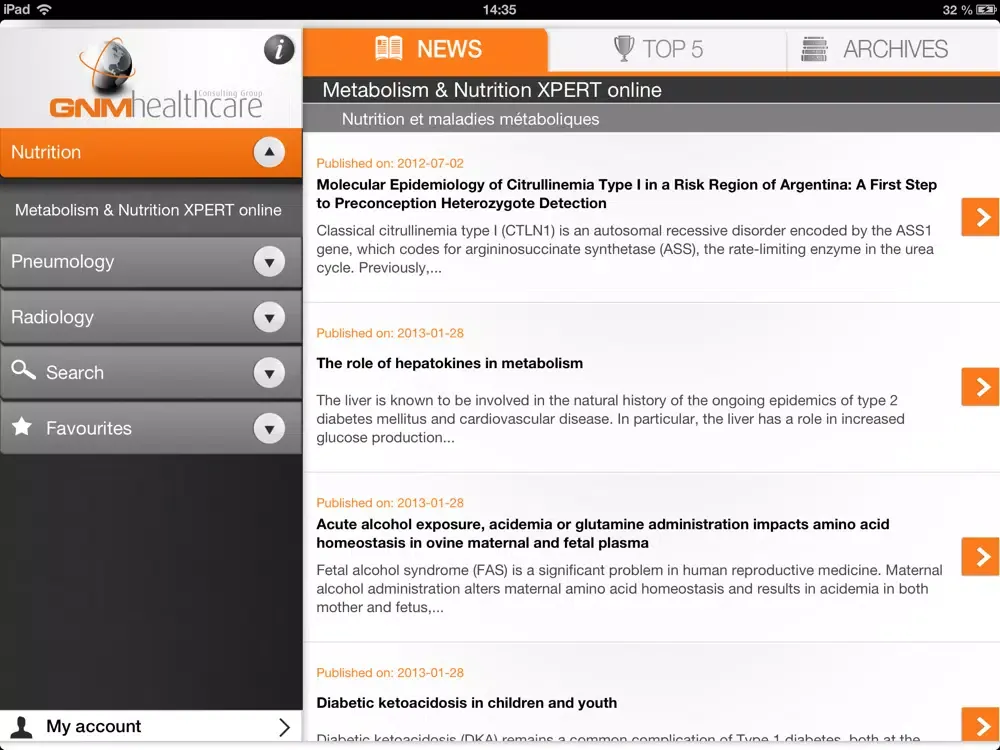Click the Fetal alcohol syndrome summary text

tap(629, 588)
